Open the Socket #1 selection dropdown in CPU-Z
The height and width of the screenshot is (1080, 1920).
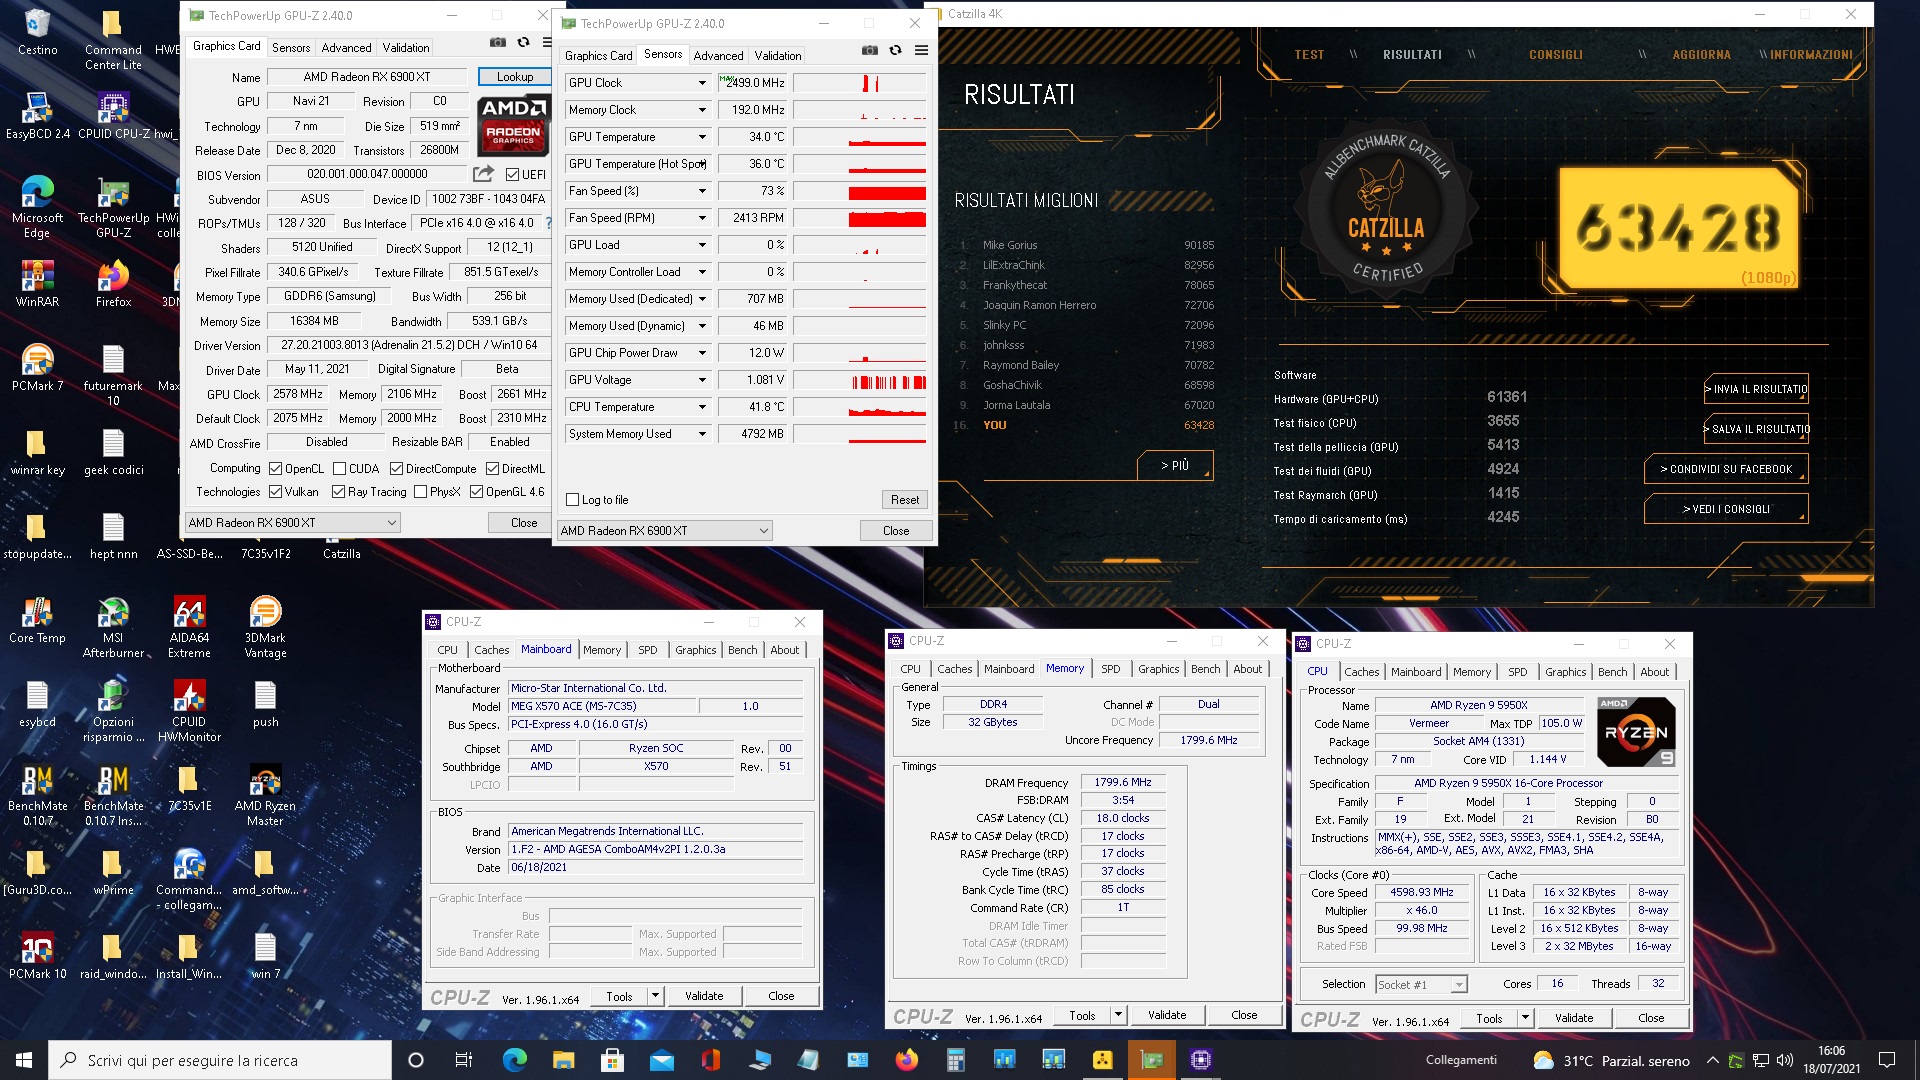[1421, 984]
